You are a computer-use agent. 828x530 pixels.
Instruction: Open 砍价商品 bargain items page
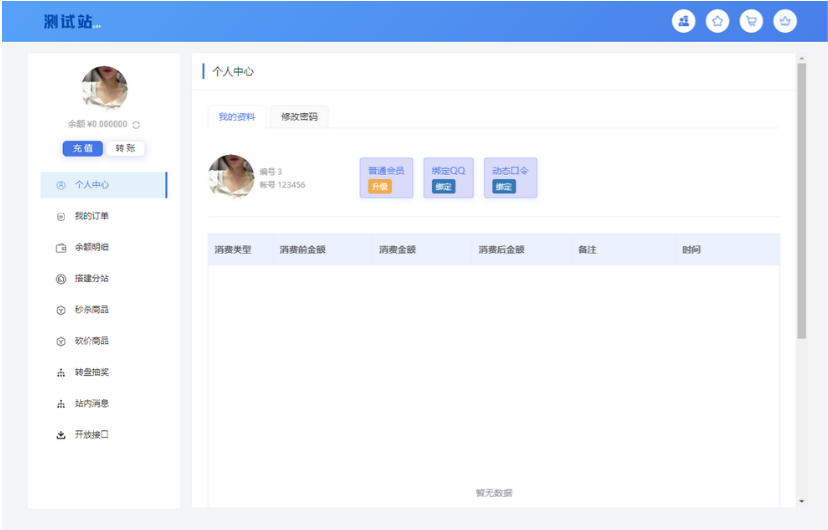pos(91,341)
